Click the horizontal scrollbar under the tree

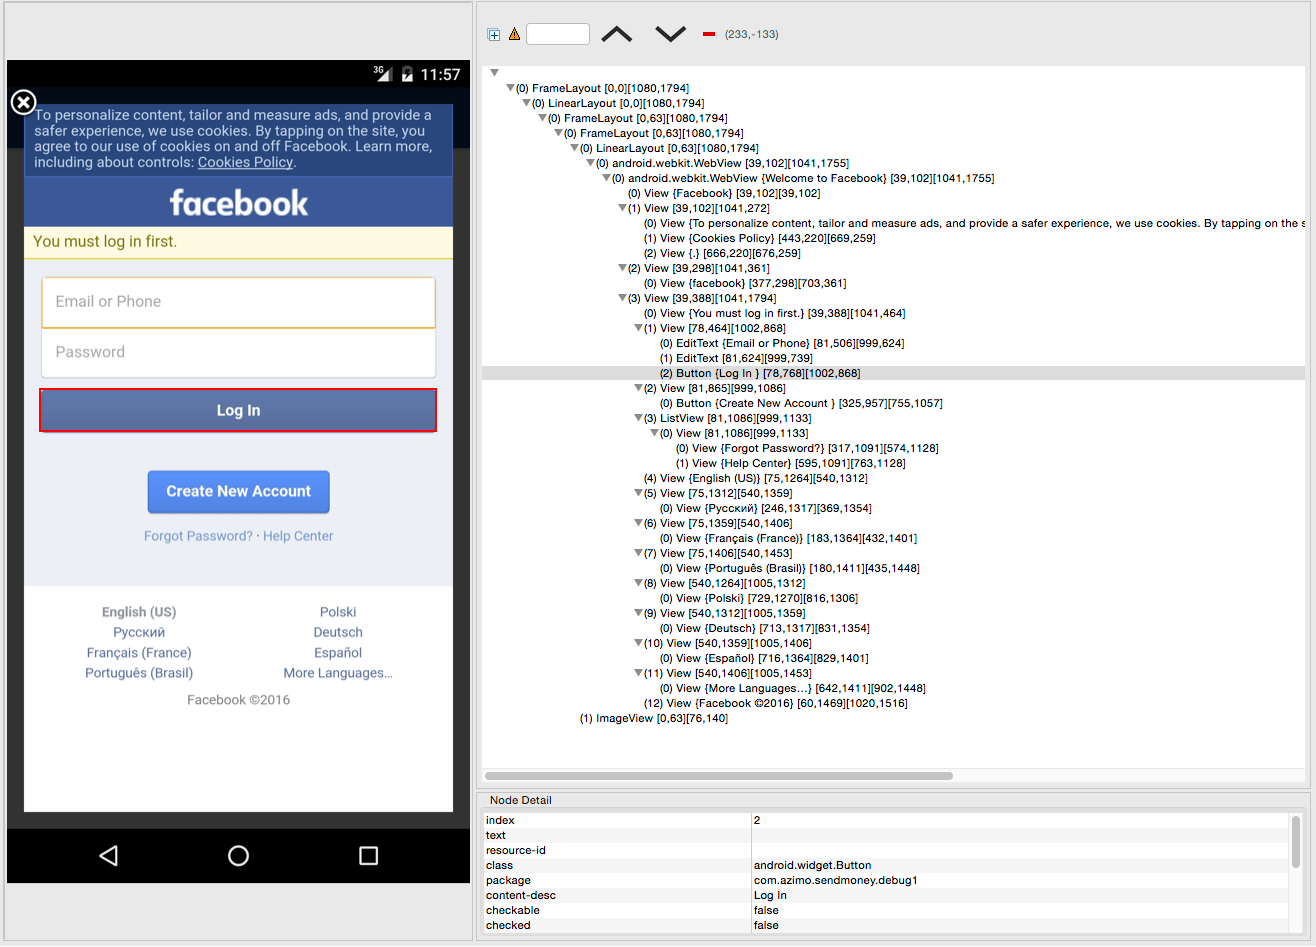(x=718, y=775)
